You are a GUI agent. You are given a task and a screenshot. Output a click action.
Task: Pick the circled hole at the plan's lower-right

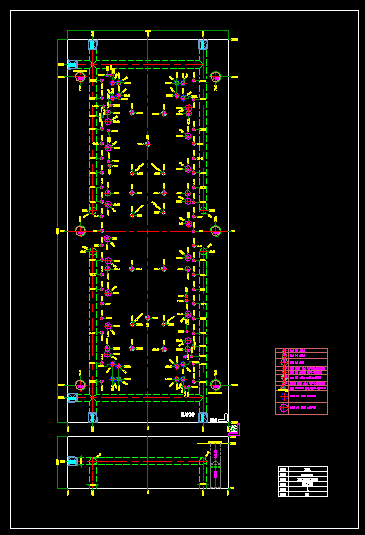coord(216,385)
